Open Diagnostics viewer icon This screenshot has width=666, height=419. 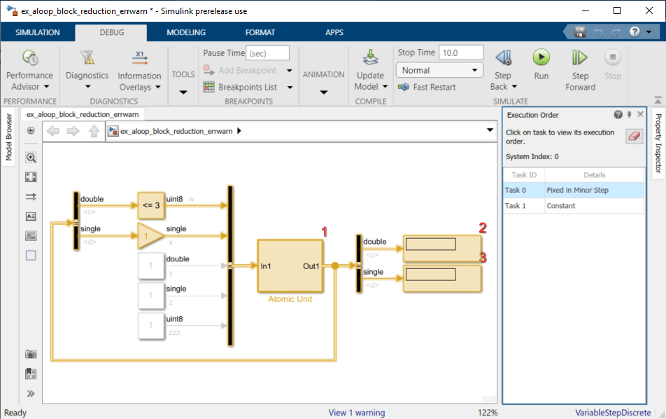(87, 57)
